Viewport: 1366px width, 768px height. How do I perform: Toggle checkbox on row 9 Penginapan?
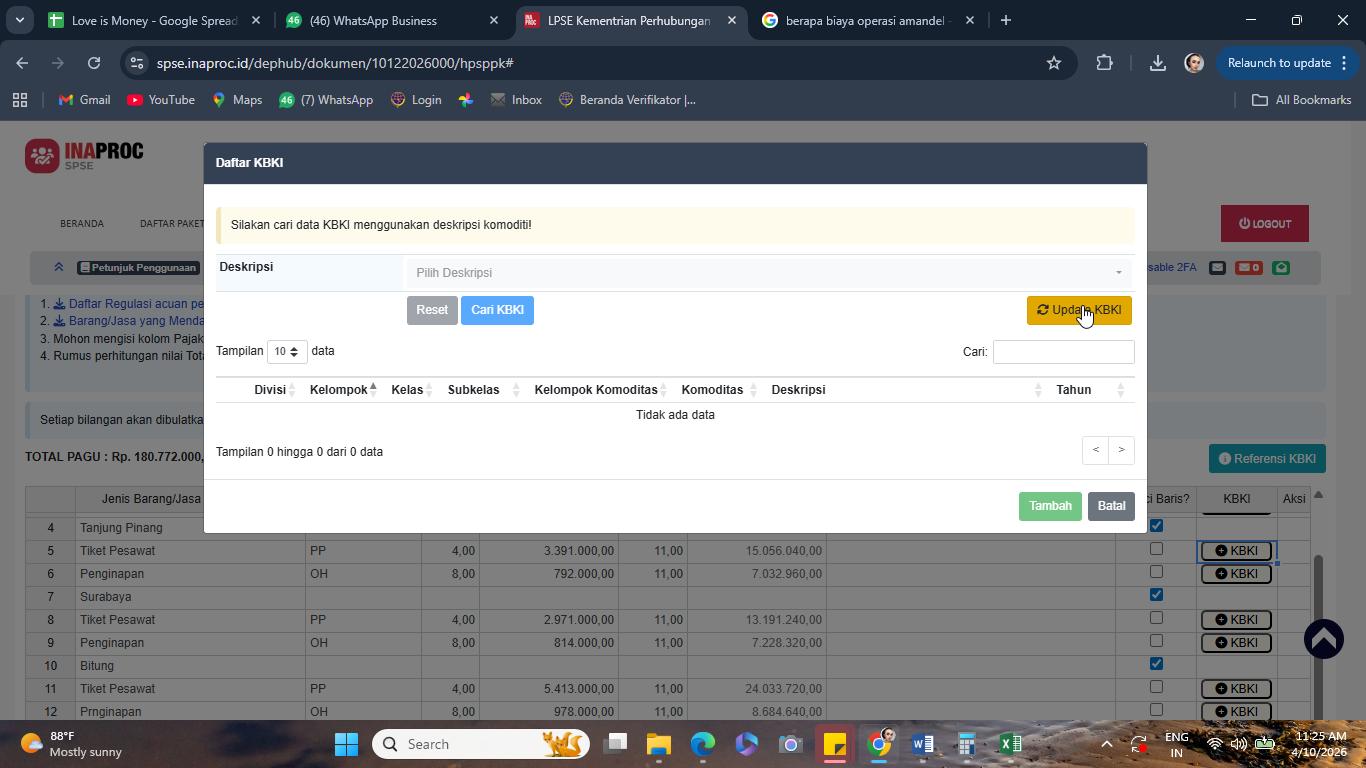[x=1156, y=641]
